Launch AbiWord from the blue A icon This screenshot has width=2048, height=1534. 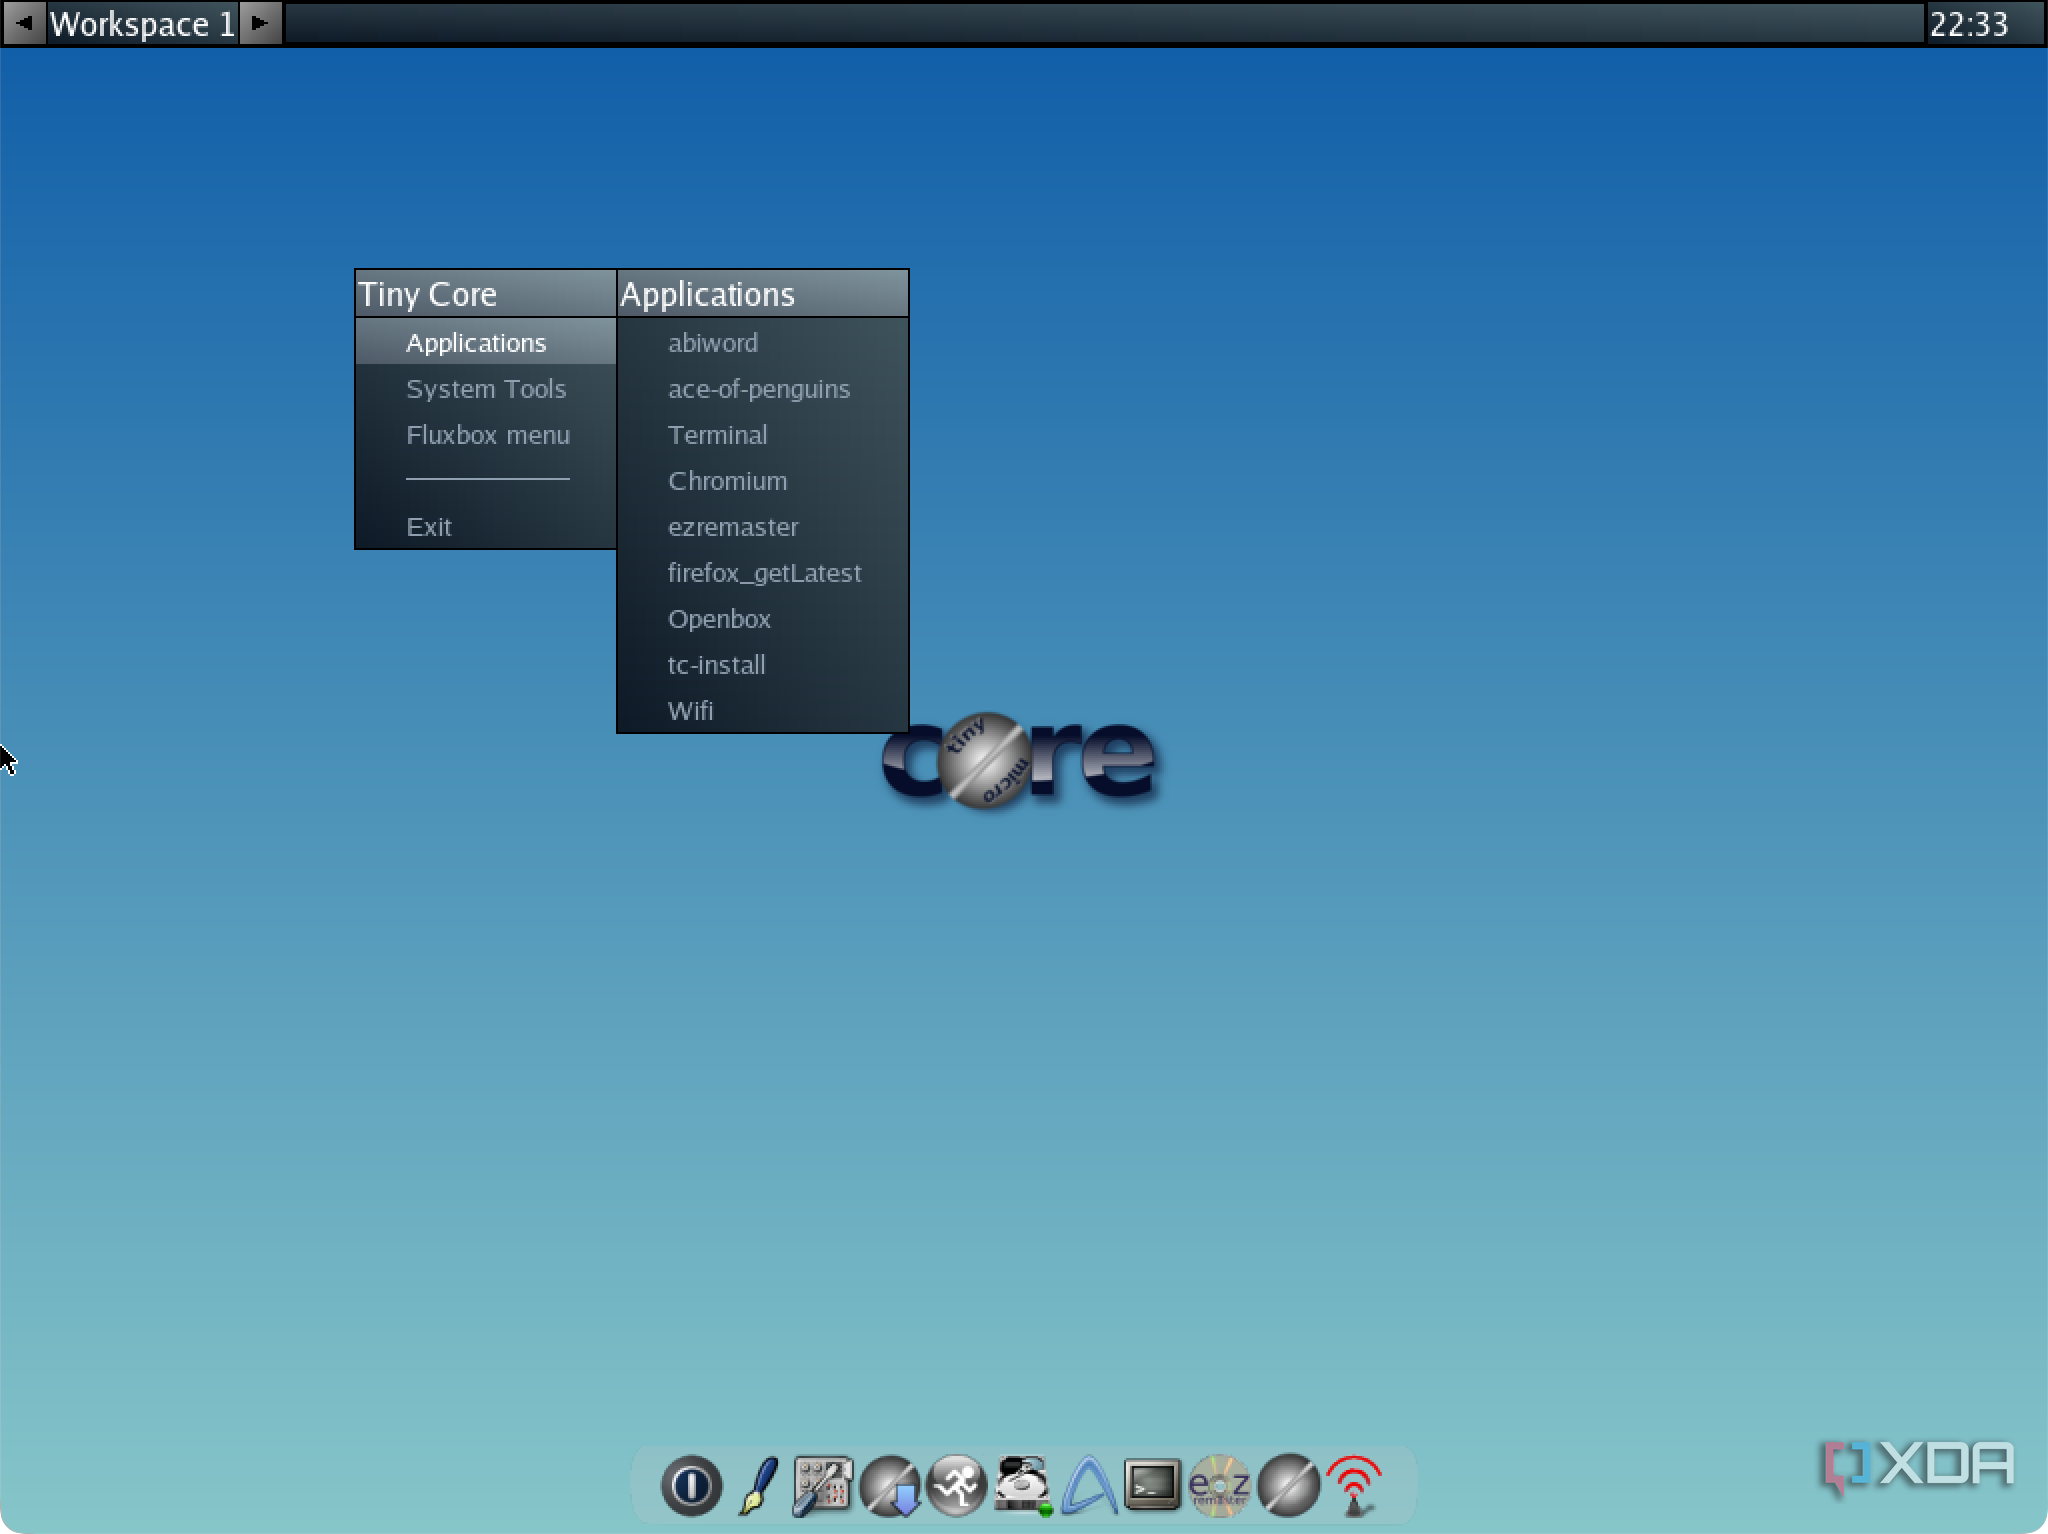coord(1088,1485)
